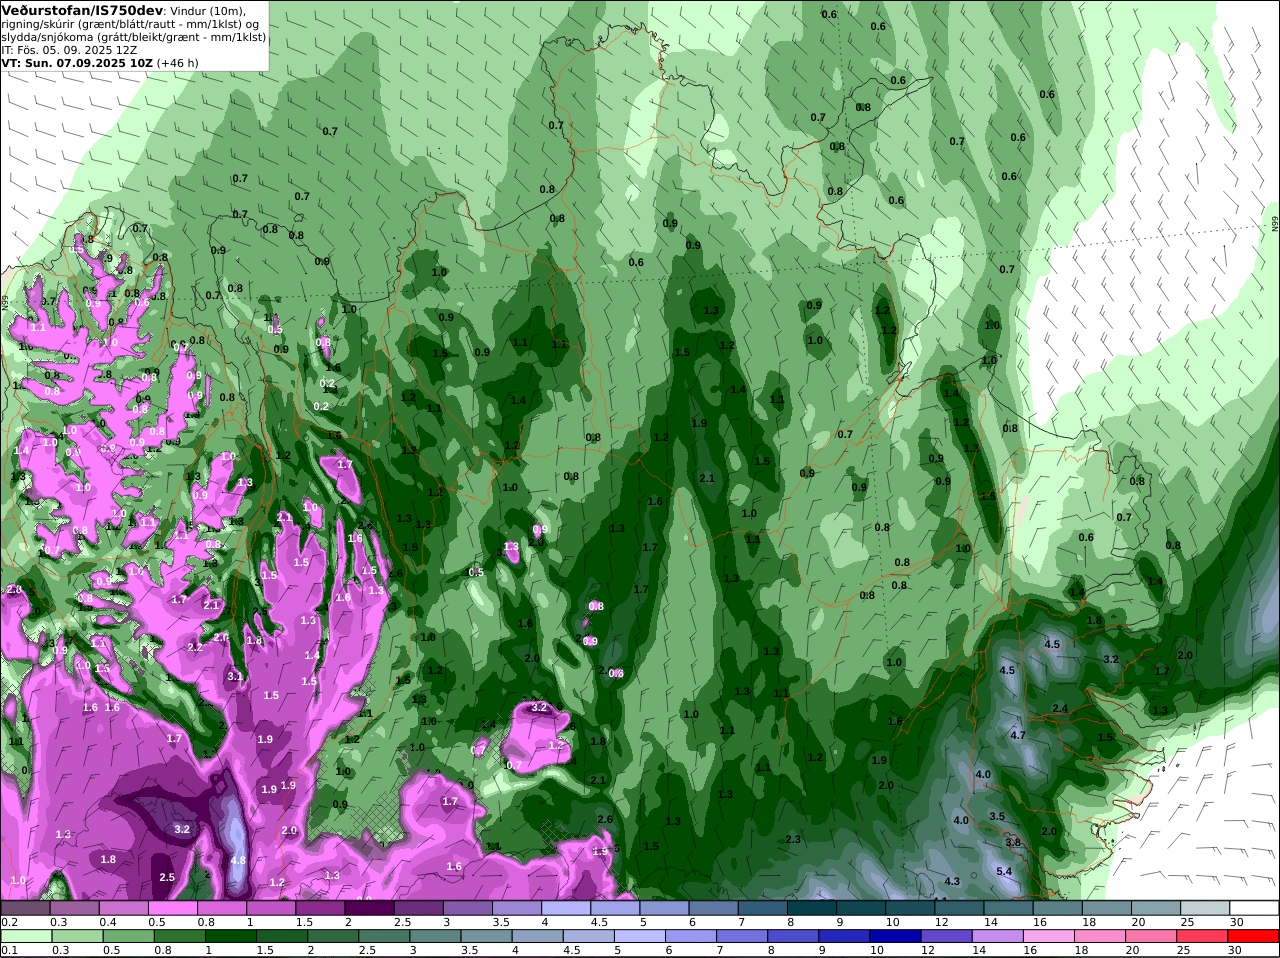Select the medium green 0.5–0.8 rain legend swatch
1280x958 pixels.
click(x=129, y=936)
